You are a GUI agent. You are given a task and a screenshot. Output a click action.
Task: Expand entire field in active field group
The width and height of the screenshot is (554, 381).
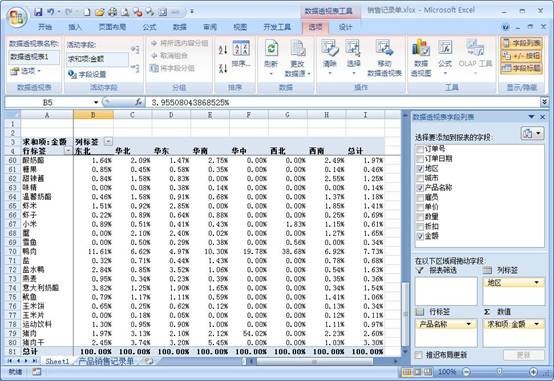pyautogui.click(x=135, y=50)
